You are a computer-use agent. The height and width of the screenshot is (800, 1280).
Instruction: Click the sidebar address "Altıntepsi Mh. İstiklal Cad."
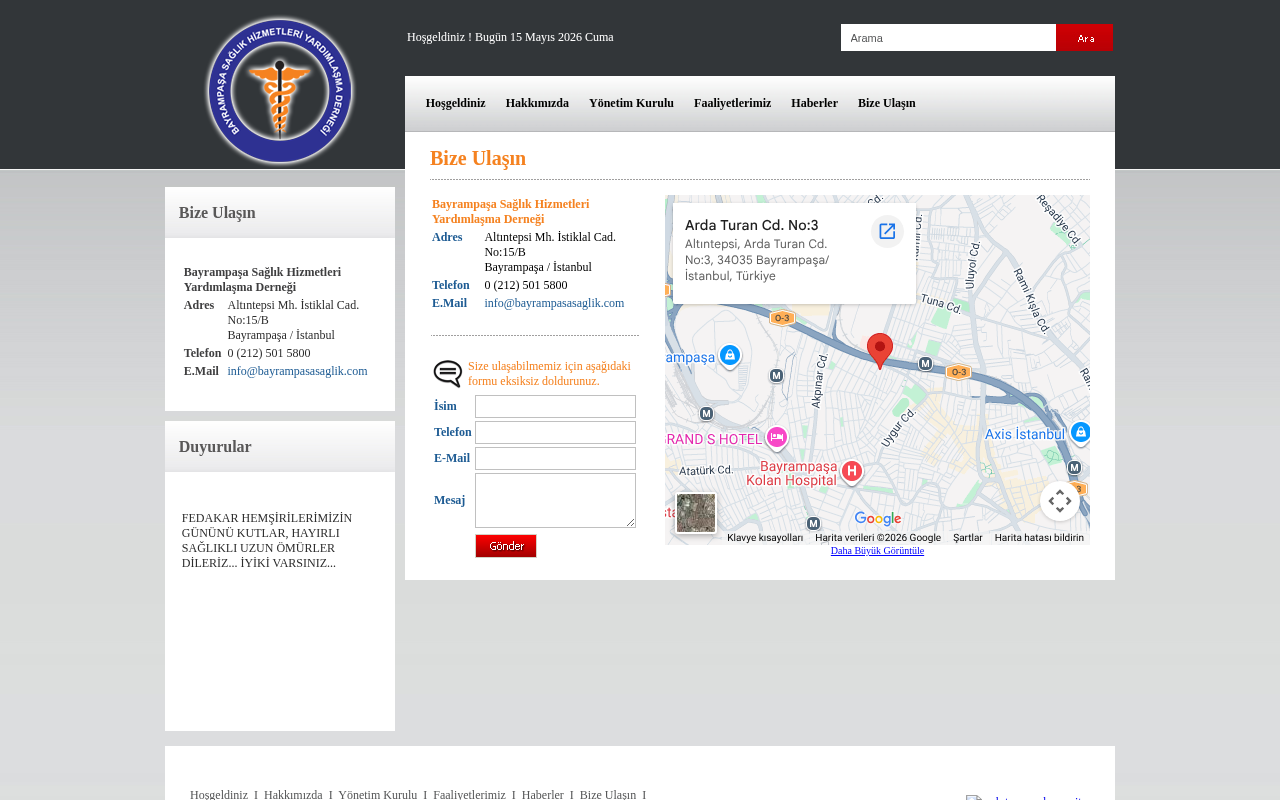pos(293,305)
